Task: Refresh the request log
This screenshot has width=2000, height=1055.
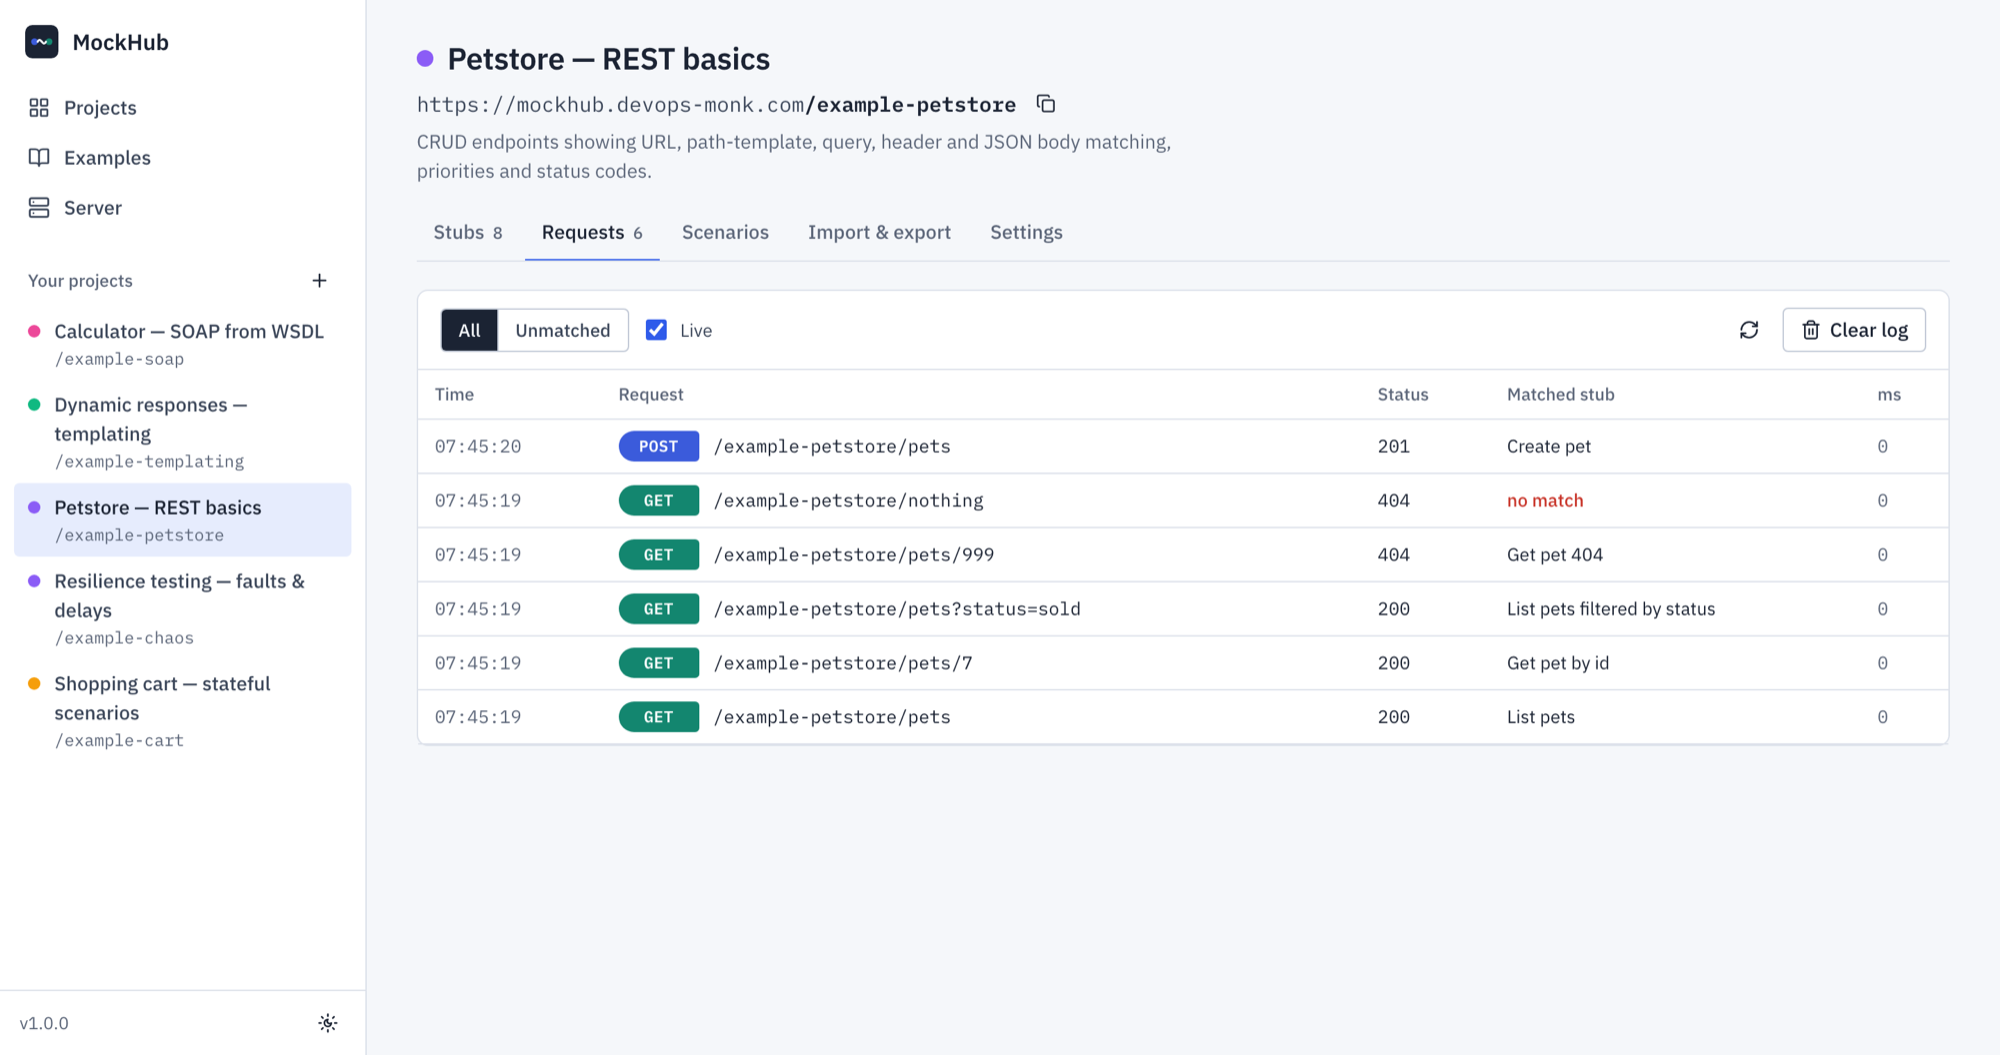Action: (1749, 330)
